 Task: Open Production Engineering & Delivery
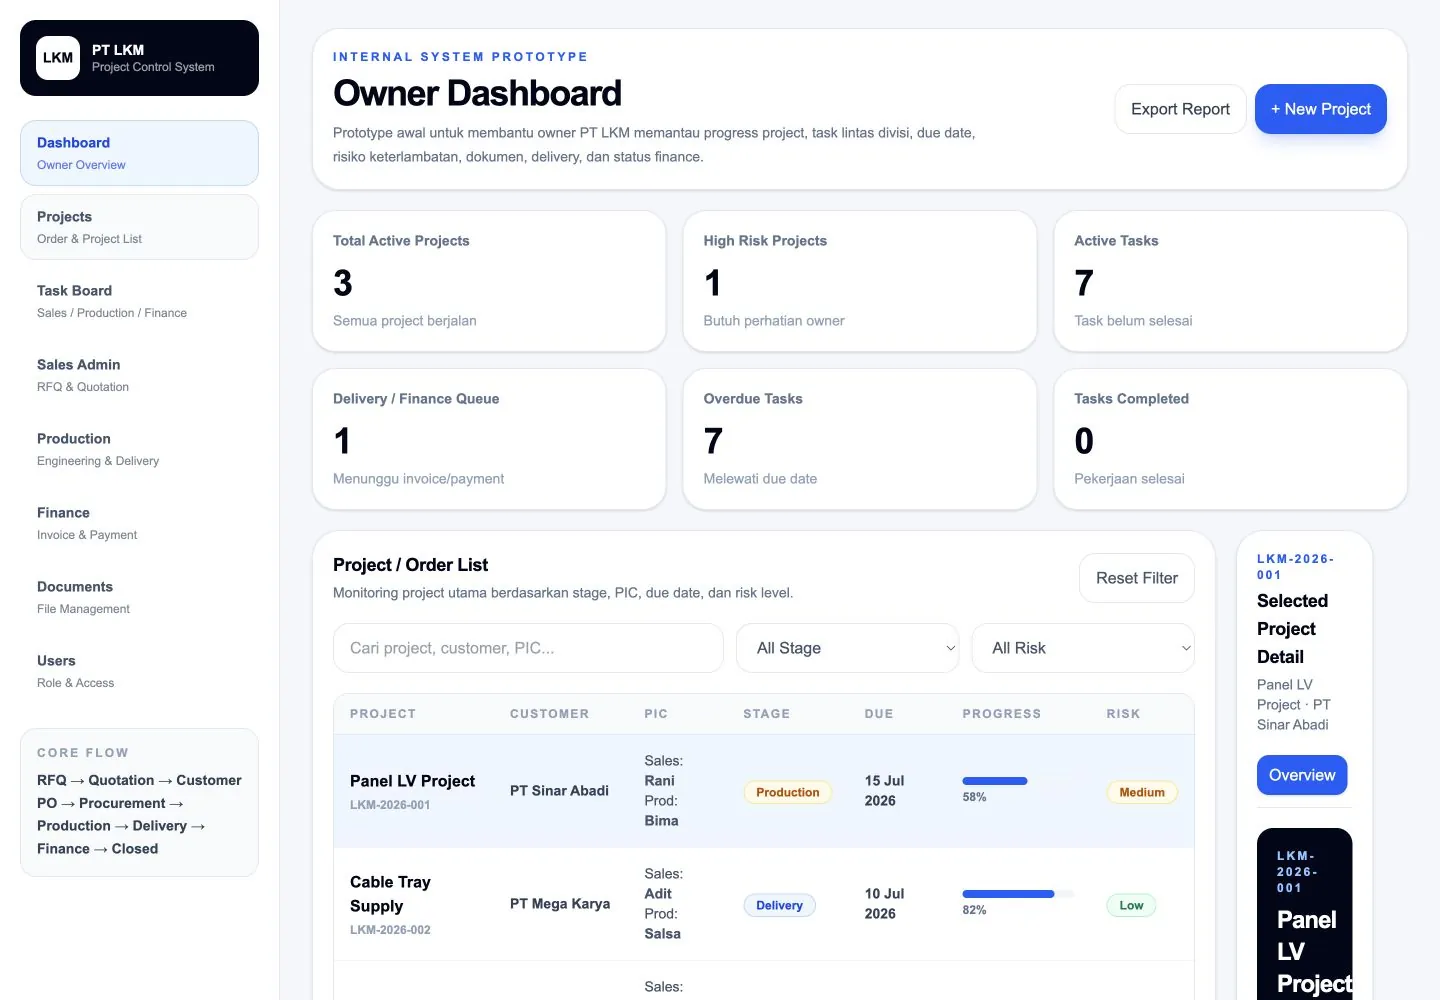(139, 449)
